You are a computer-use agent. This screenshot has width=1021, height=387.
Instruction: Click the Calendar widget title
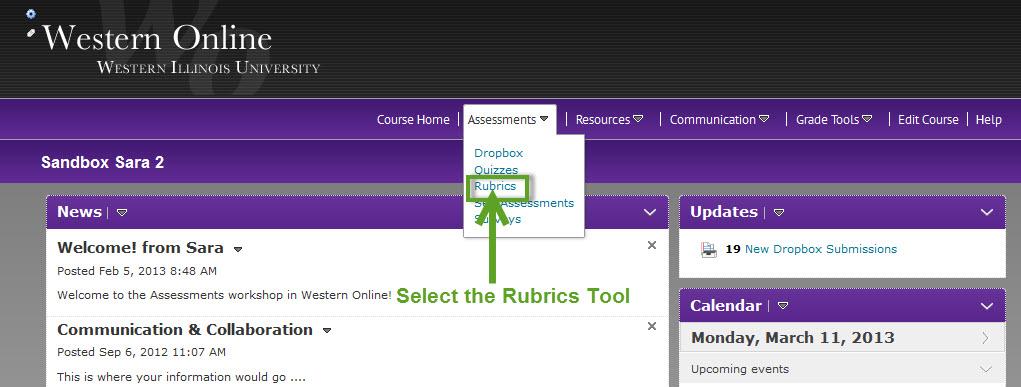726,306
